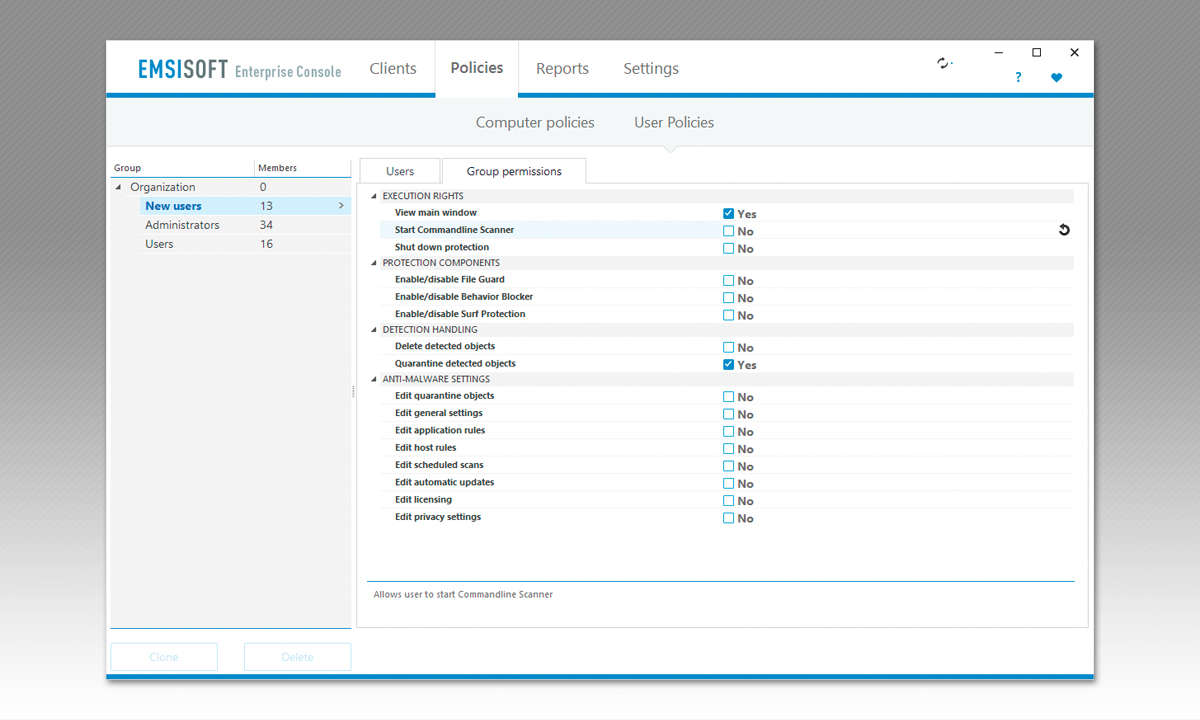Tick Edit automatic updates checkbox
1200x720 pixels.
tap(729, 483)
